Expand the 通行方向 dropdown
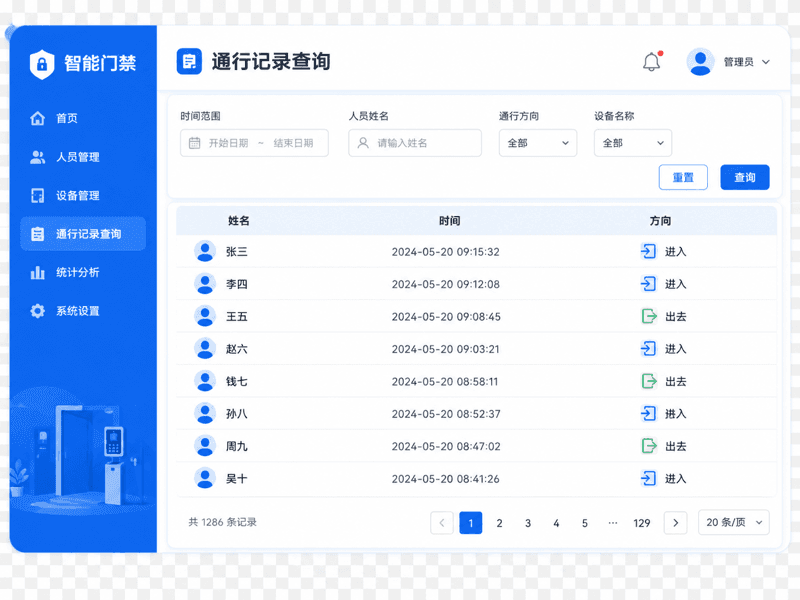 [538, 143]
